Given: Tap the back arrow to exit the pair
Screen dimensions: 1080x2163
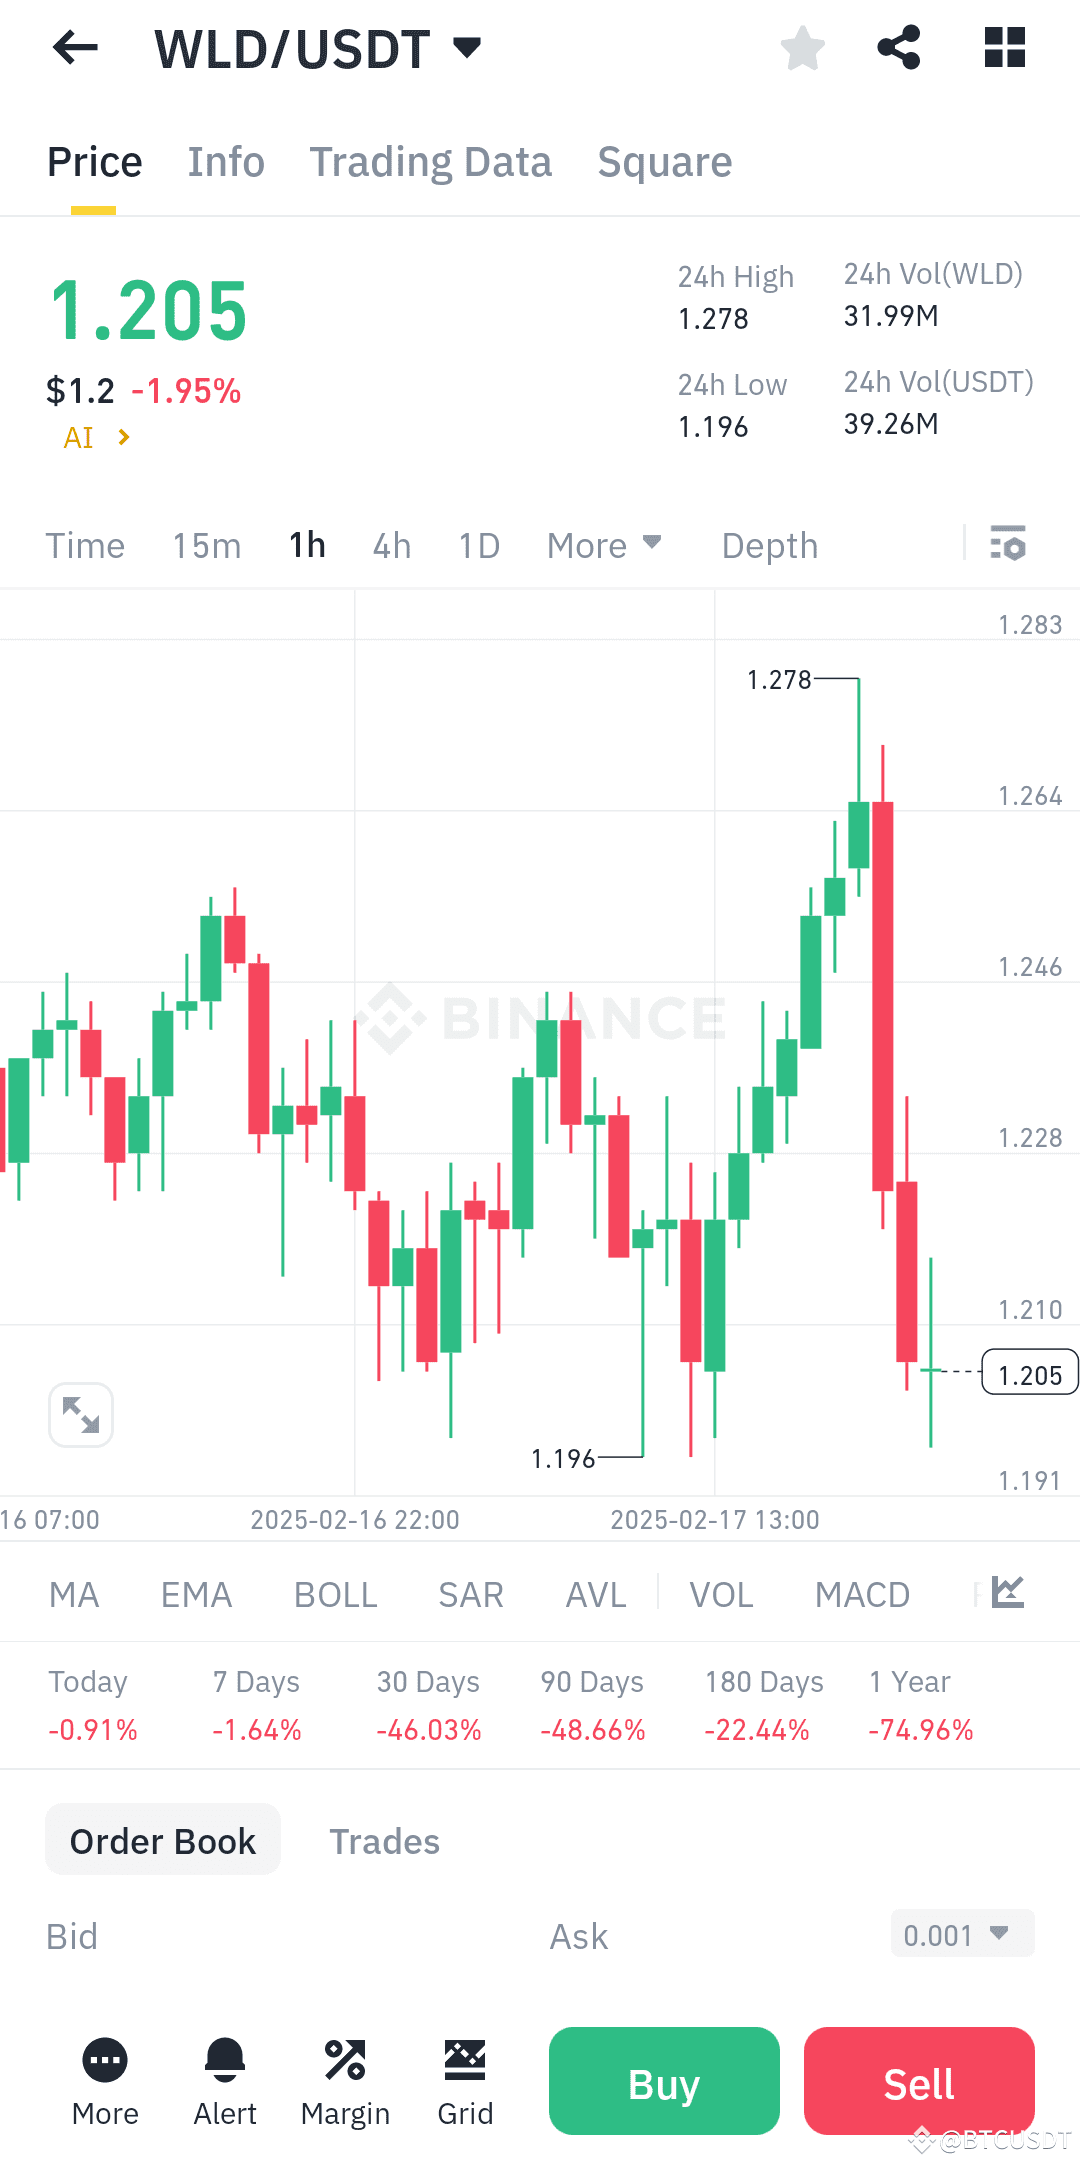Looking at the screenshot, I should 73,47.
